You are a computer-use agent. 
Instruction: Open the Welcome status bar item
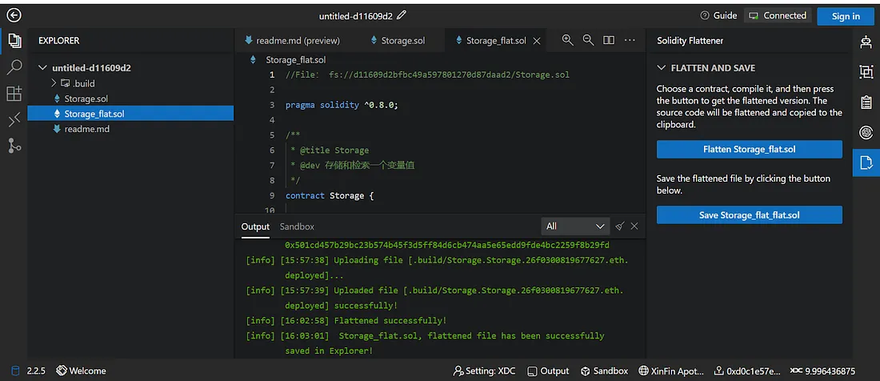click(x=81, y=371)
